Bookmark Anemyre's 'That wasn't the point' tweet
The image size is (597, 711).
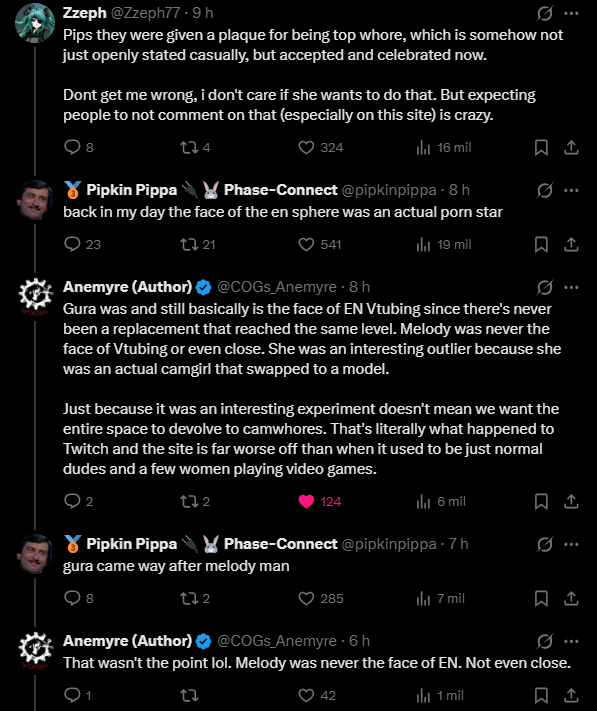click(x=541, y=695)
